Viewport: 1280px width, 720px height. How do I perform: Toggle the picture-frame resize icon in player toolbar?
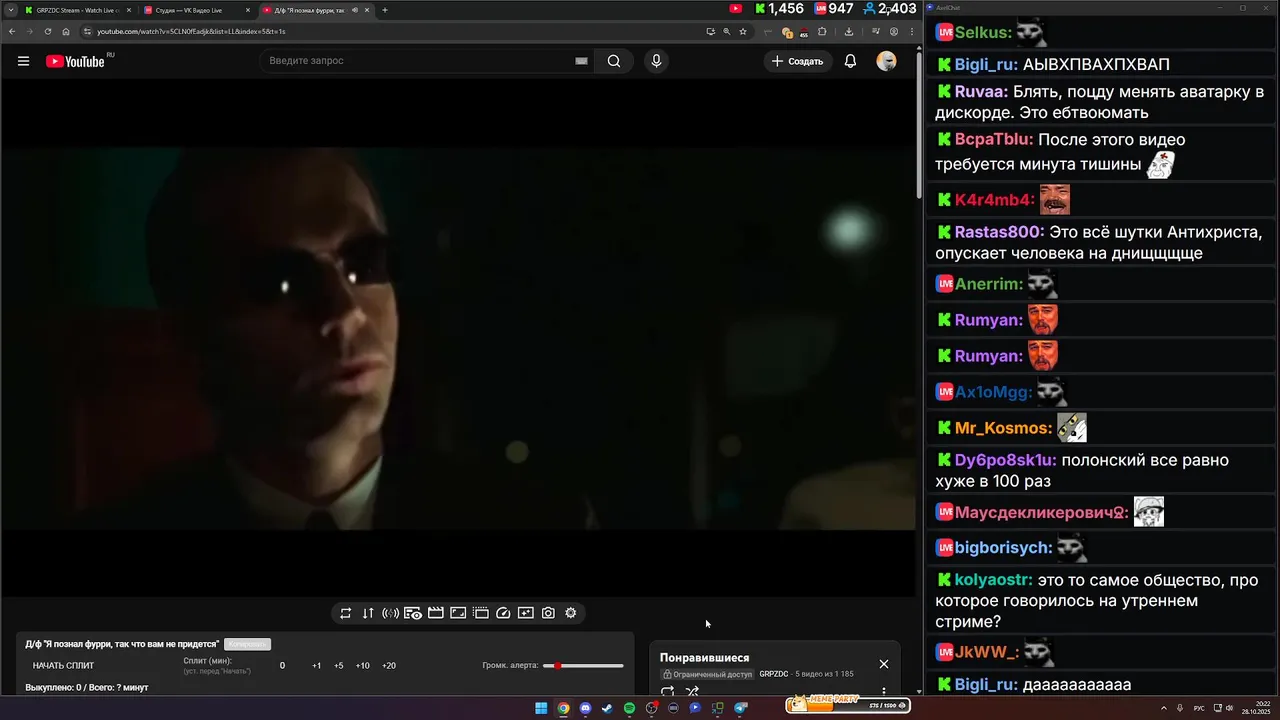tap(458, 613)
